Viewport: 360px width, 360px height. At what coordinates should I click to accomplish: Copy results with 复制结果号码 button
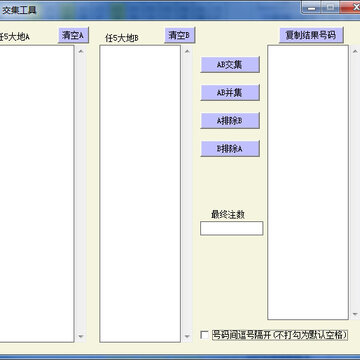[311, 35]
